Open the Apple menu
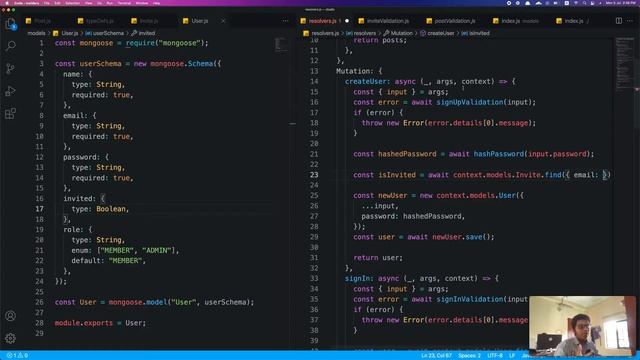The image size is (640, 360). coord(7,3)
